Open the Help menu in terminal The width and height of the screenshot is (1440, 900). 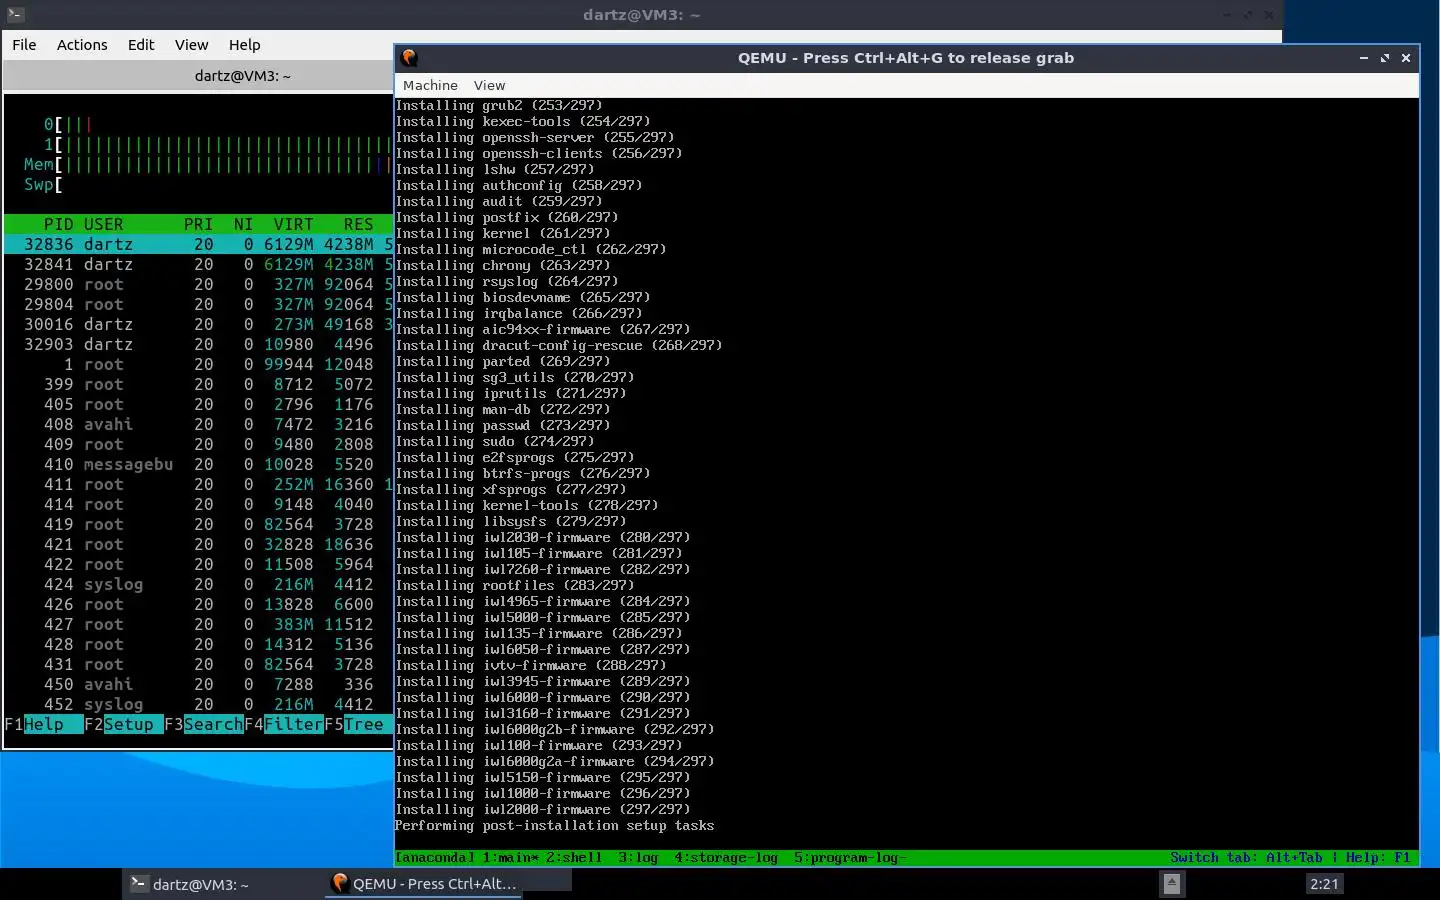[244, 45]
